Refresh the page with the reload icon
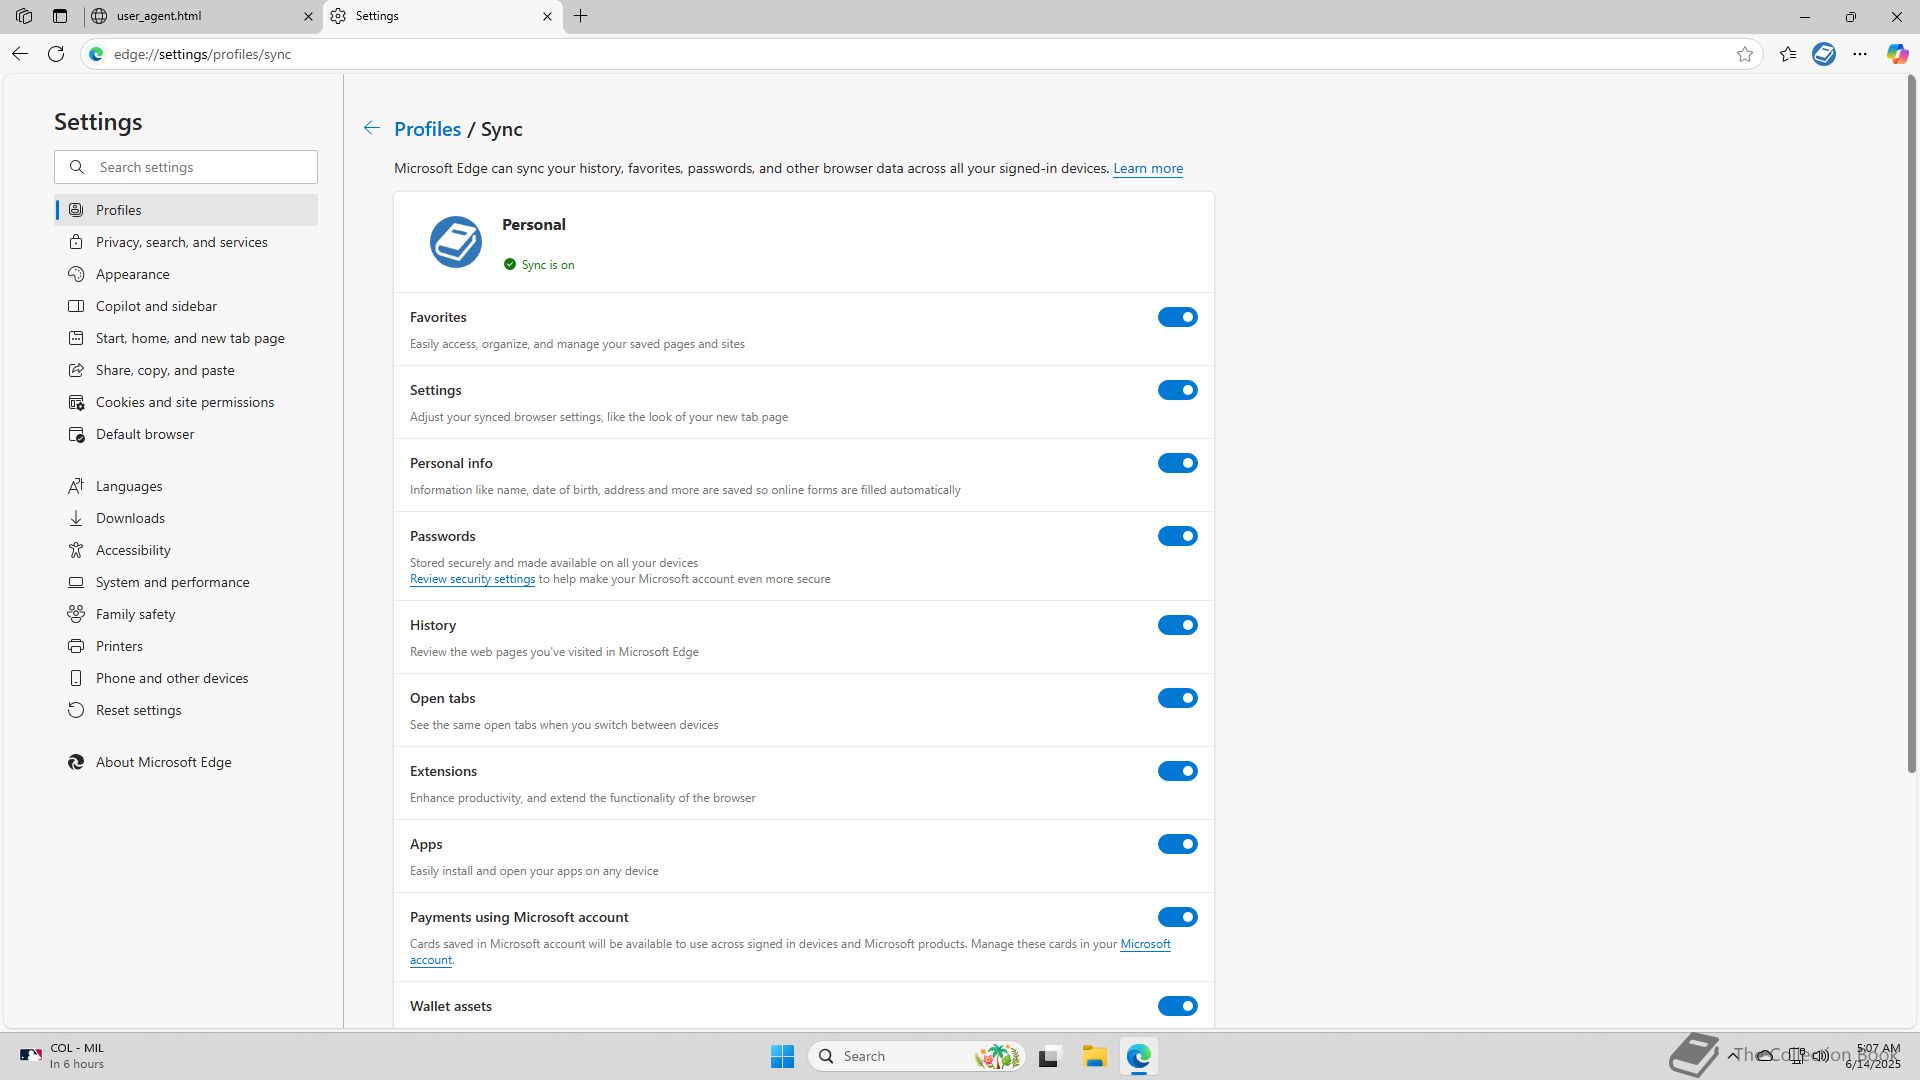Screen dimensions: 1920x1080 pyautogui.click(x=56, y=54)
